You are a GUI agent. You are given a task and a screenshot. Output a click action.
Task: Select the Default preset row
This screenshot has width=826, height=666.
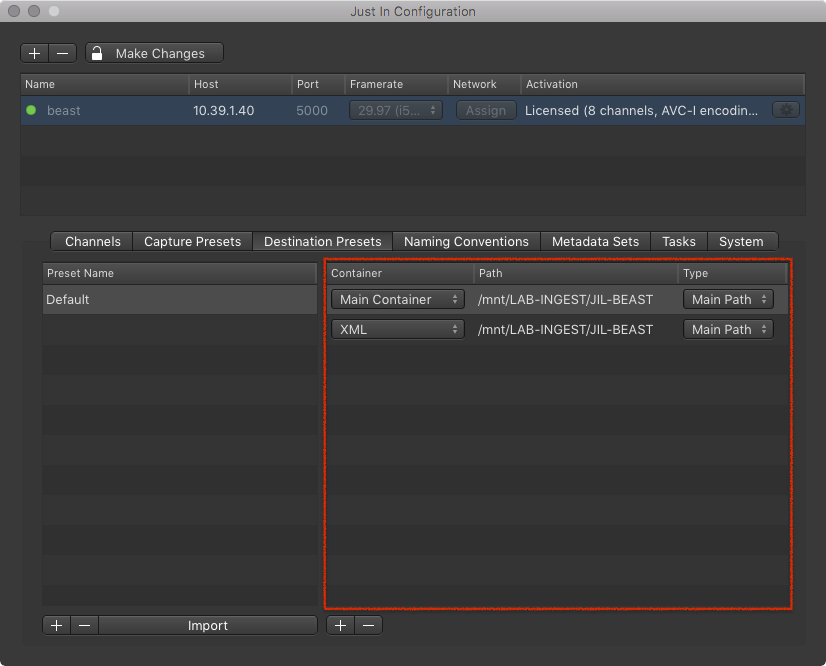[x=180, y=299]
